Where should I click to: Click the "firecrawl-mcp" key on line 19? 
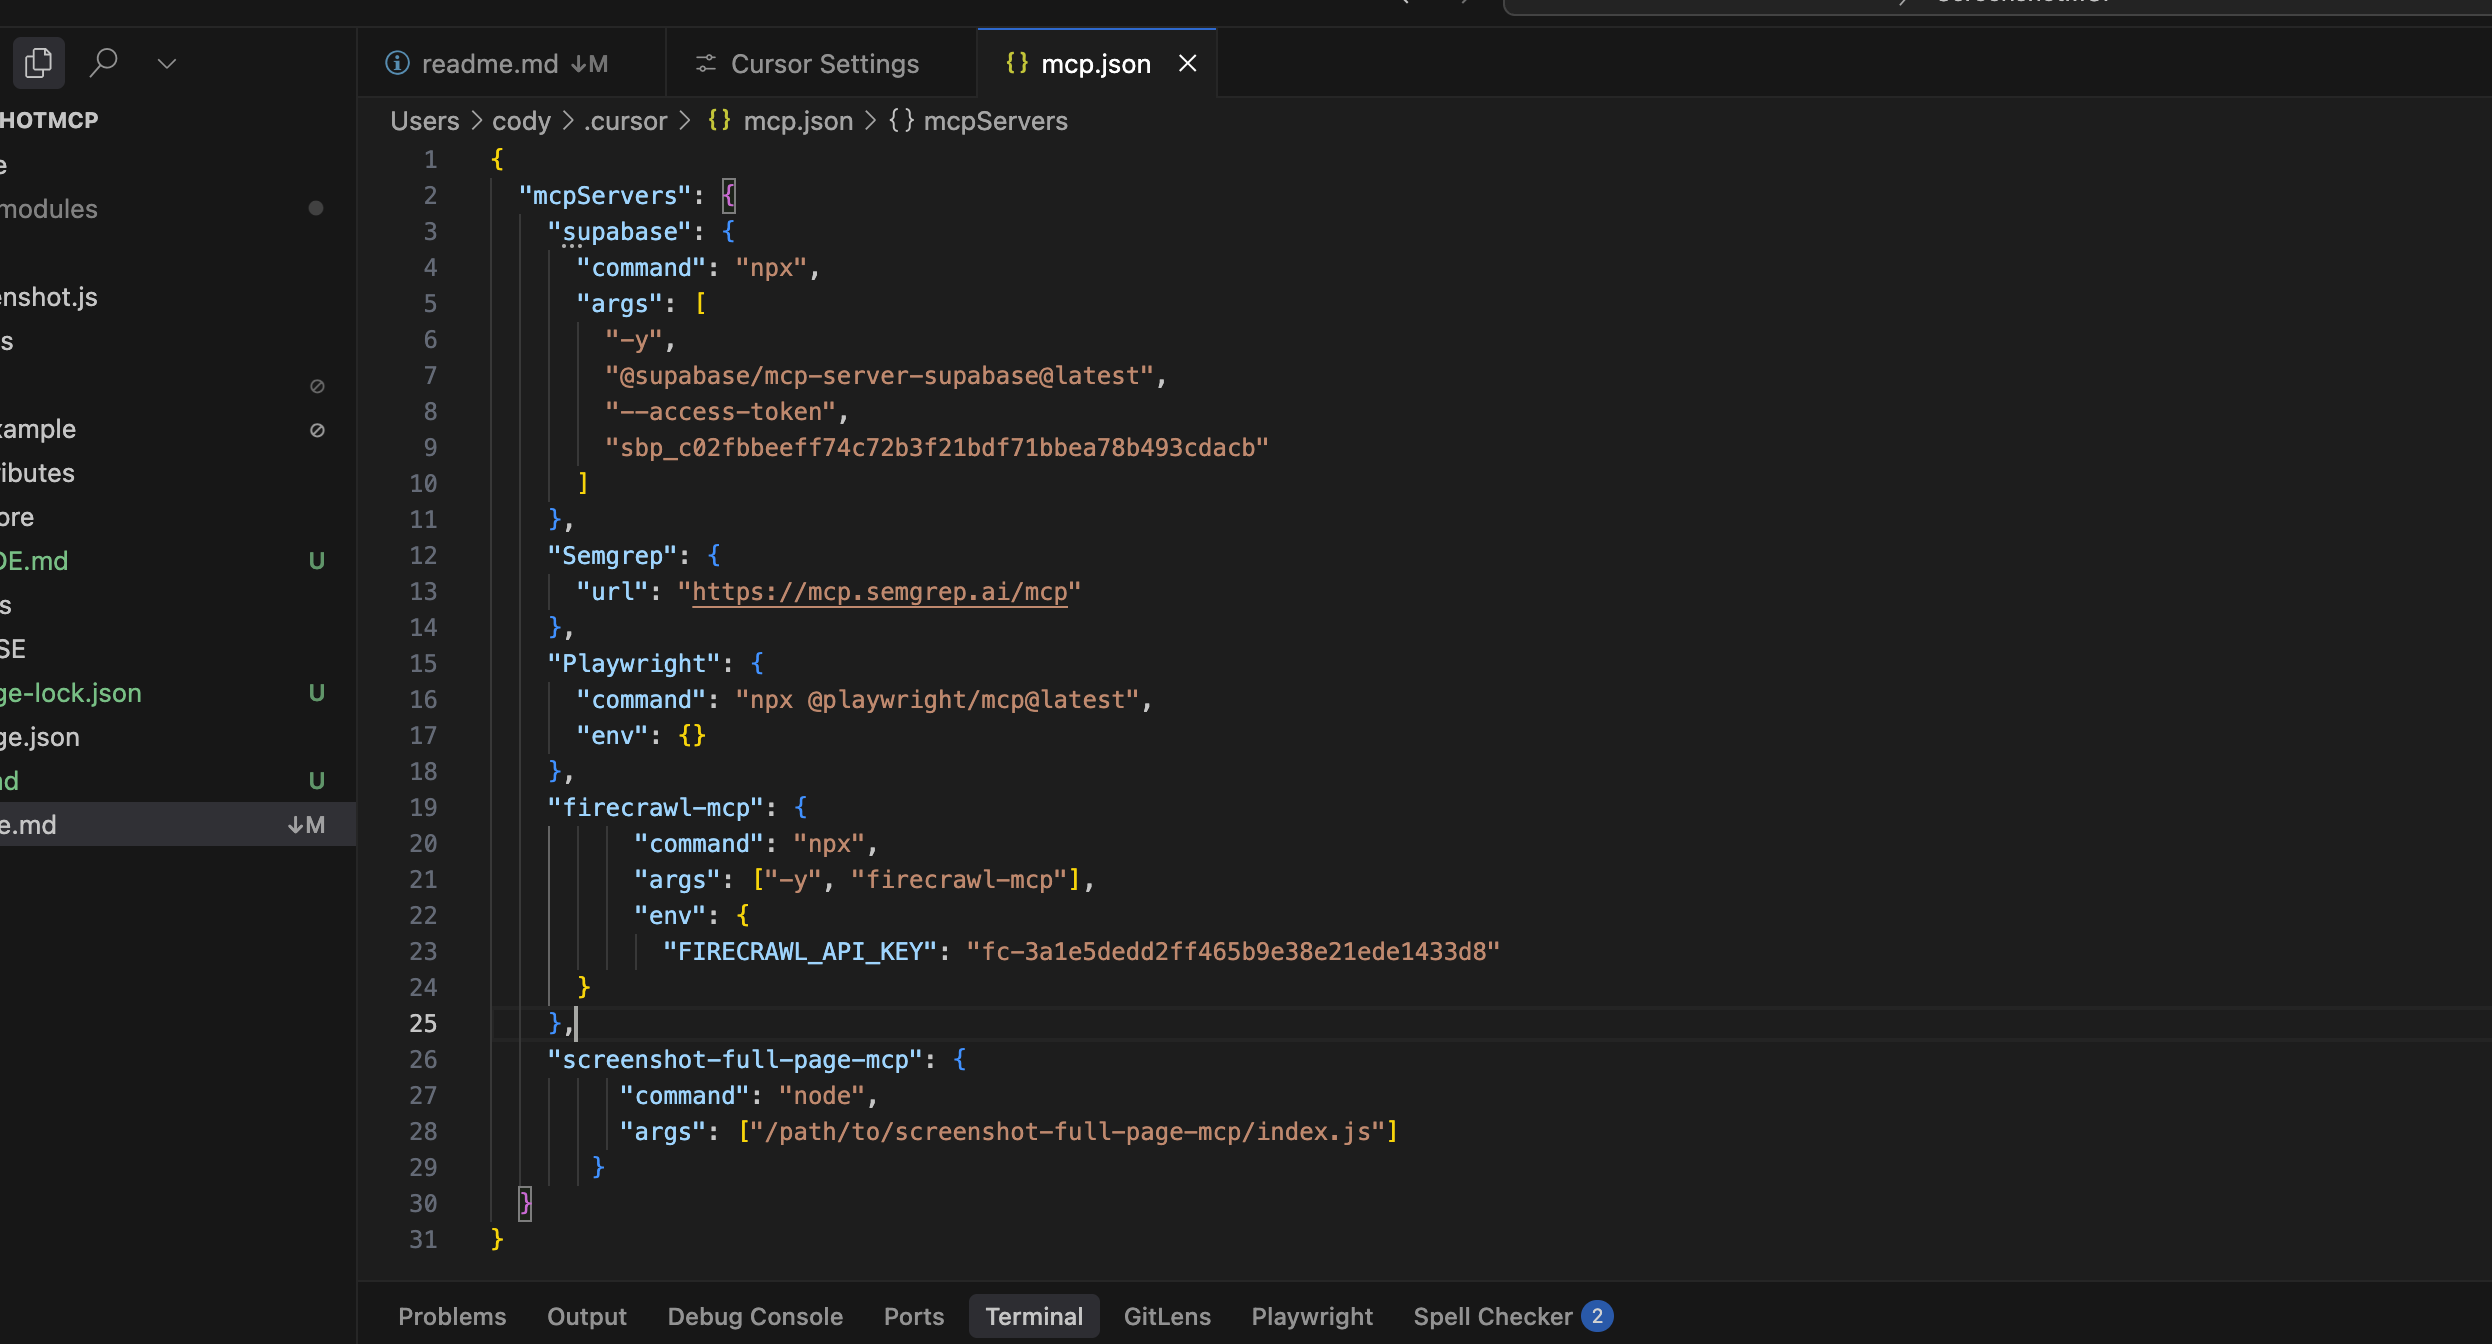pyautogui.click(x=656, y=808)
